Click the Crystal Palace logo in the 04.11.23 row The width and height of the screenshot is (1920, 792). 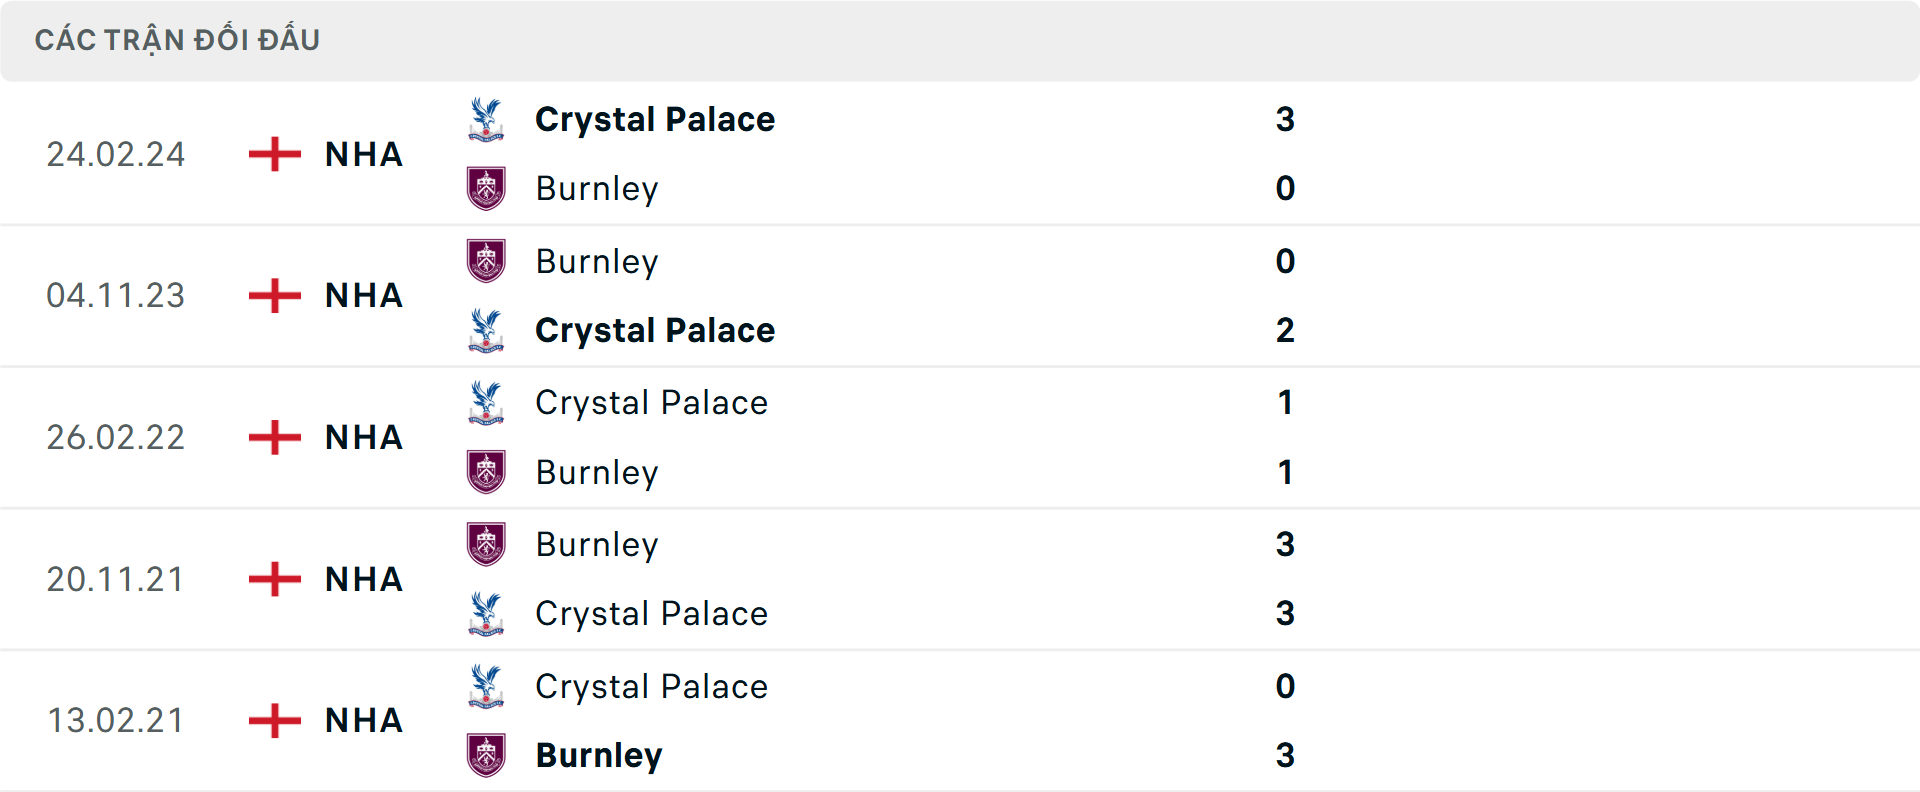pos(487,330)
